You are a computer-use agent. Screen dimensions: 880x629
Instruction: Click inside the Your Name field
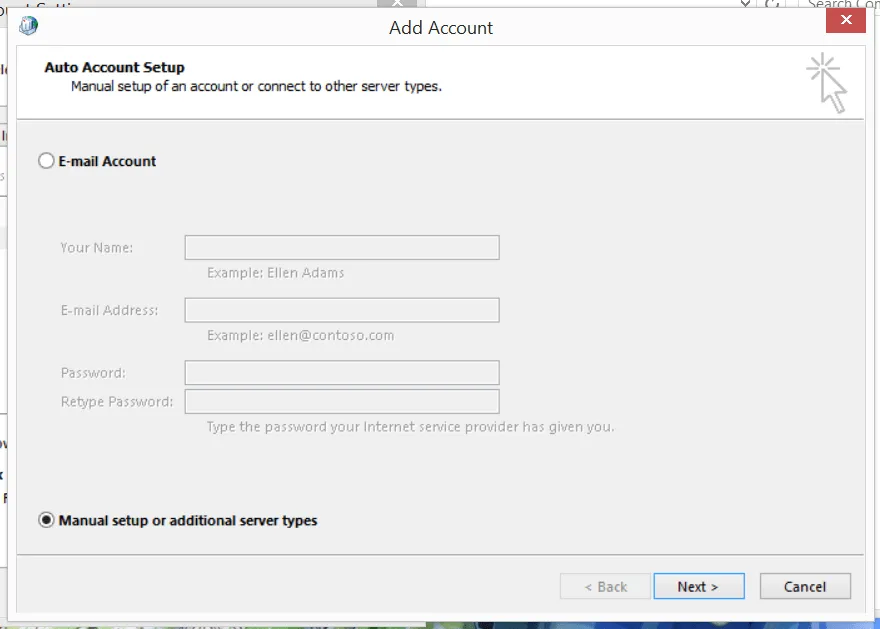click(341, 247)
